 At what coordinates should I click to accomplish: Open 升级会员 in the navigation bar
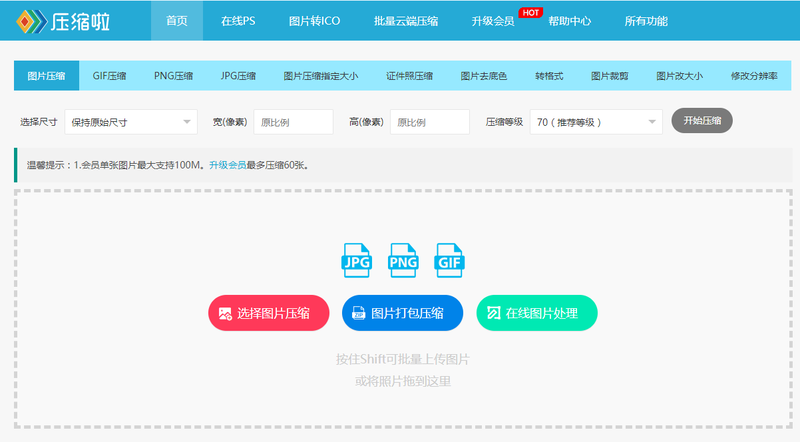pos(492,21)
